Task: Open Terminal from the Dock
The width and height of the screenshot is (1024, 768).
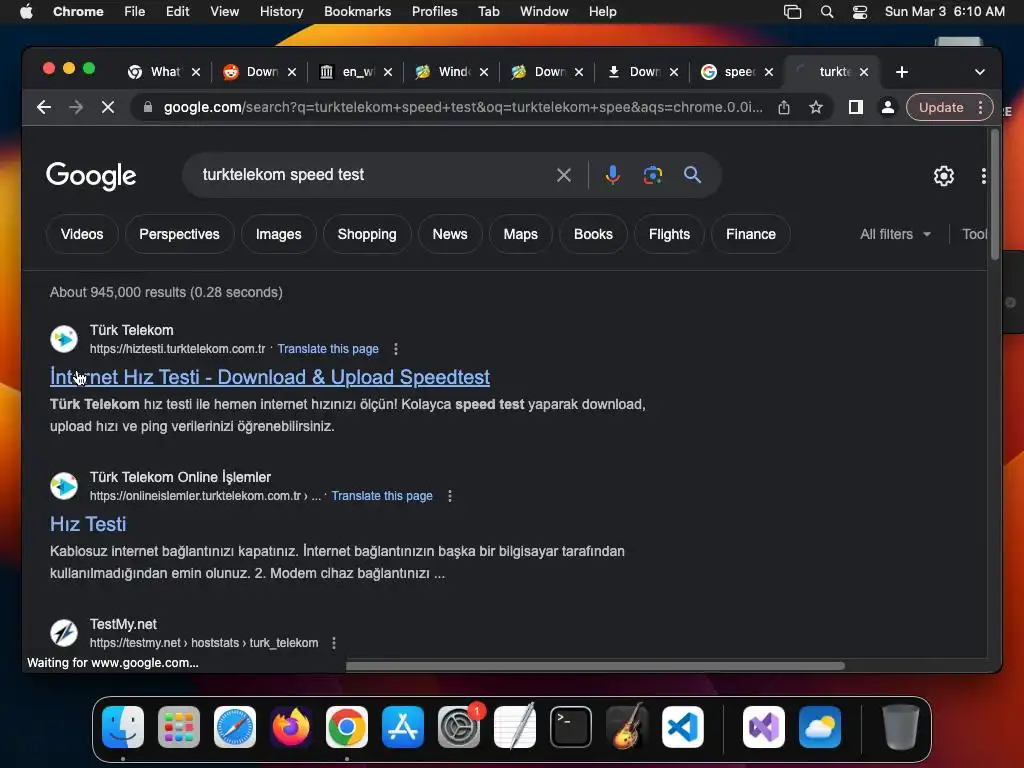Action: click(x=571, y=727)
